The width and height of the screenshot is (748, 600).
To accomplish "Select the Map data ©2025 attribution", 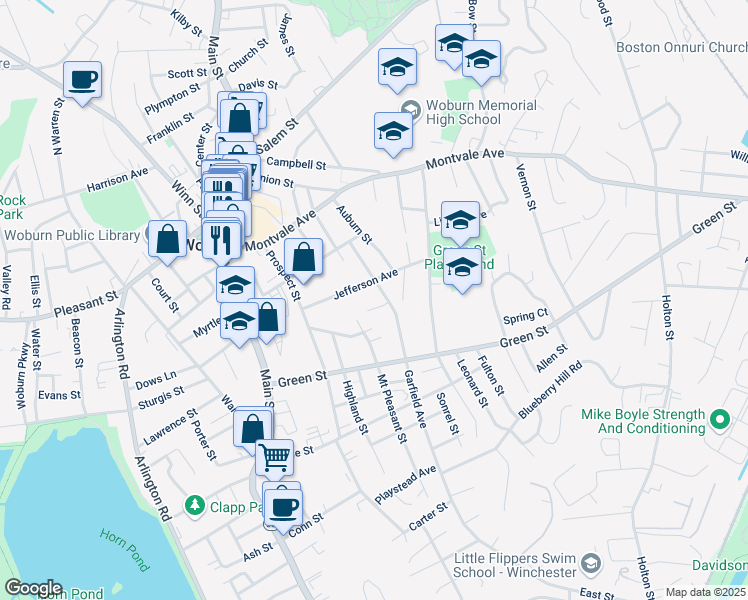I will (x=706, y=593).
